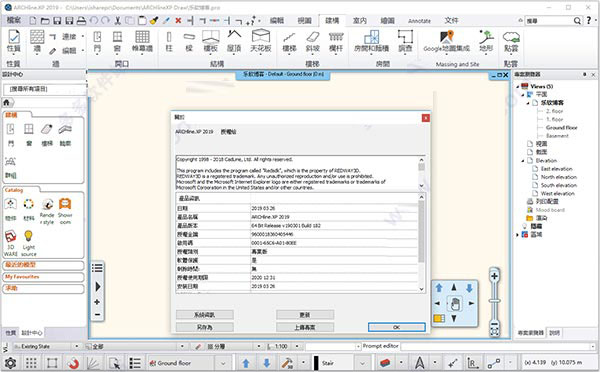This screenshot has height=372, width=600.
Task: Move floor down with blue down arrow
Action: coord(267,363)
